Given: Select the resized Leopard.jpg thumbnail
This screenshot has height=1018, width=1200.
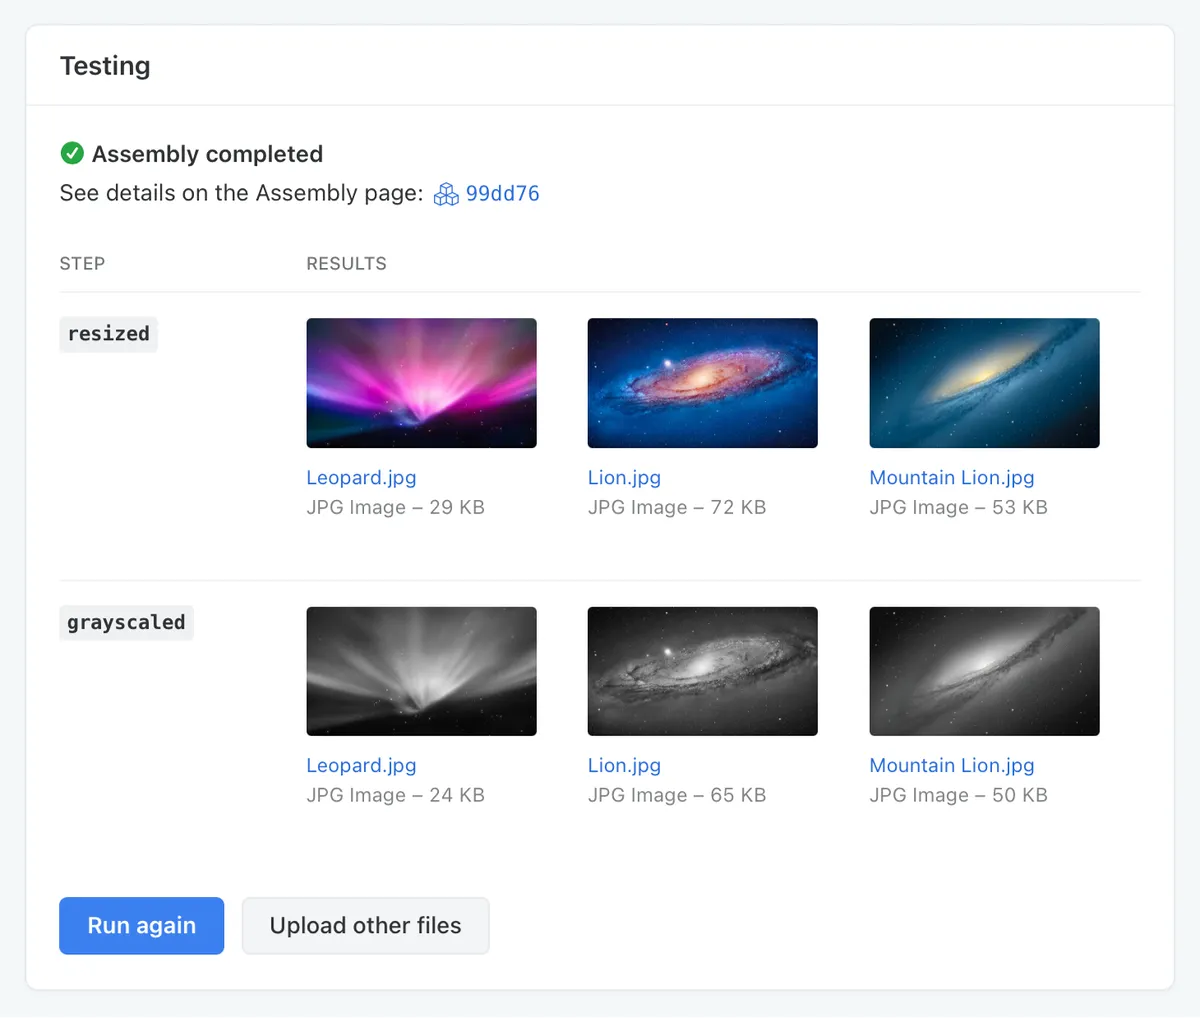Looking at the screenshot, I should pos(421,383).
